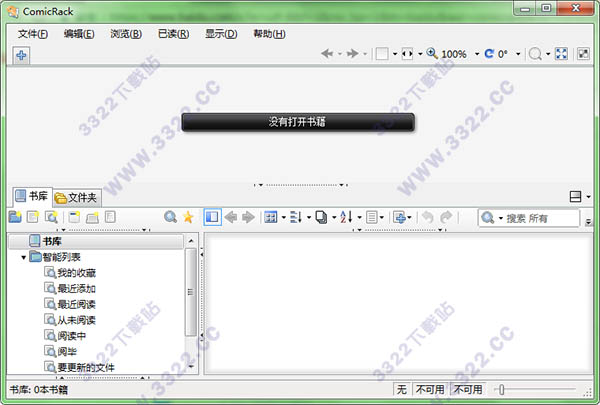Click the open-in-new-window icon in library toolbar
The height and width of the screenshot is (405, 600).
pos(74,217)
